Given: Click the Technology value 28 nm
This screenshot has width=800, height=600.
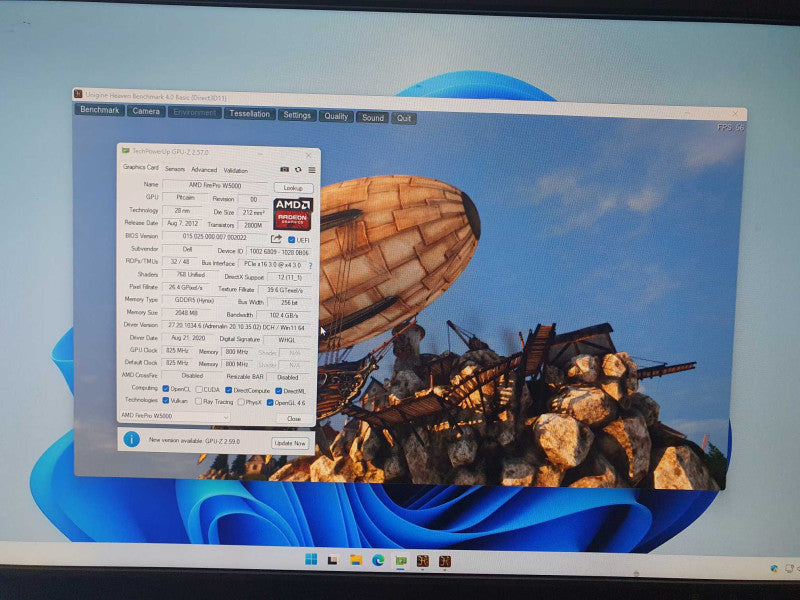Looking at the screenshot, I should tap(182, 210).
